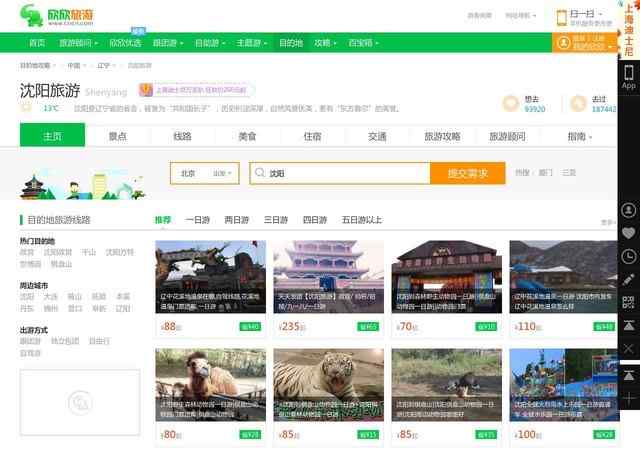Viewport: 640px width, 450px height.
Task: Open the ¥70 tour card thumbnail
Action: click(x=447, y=276)
